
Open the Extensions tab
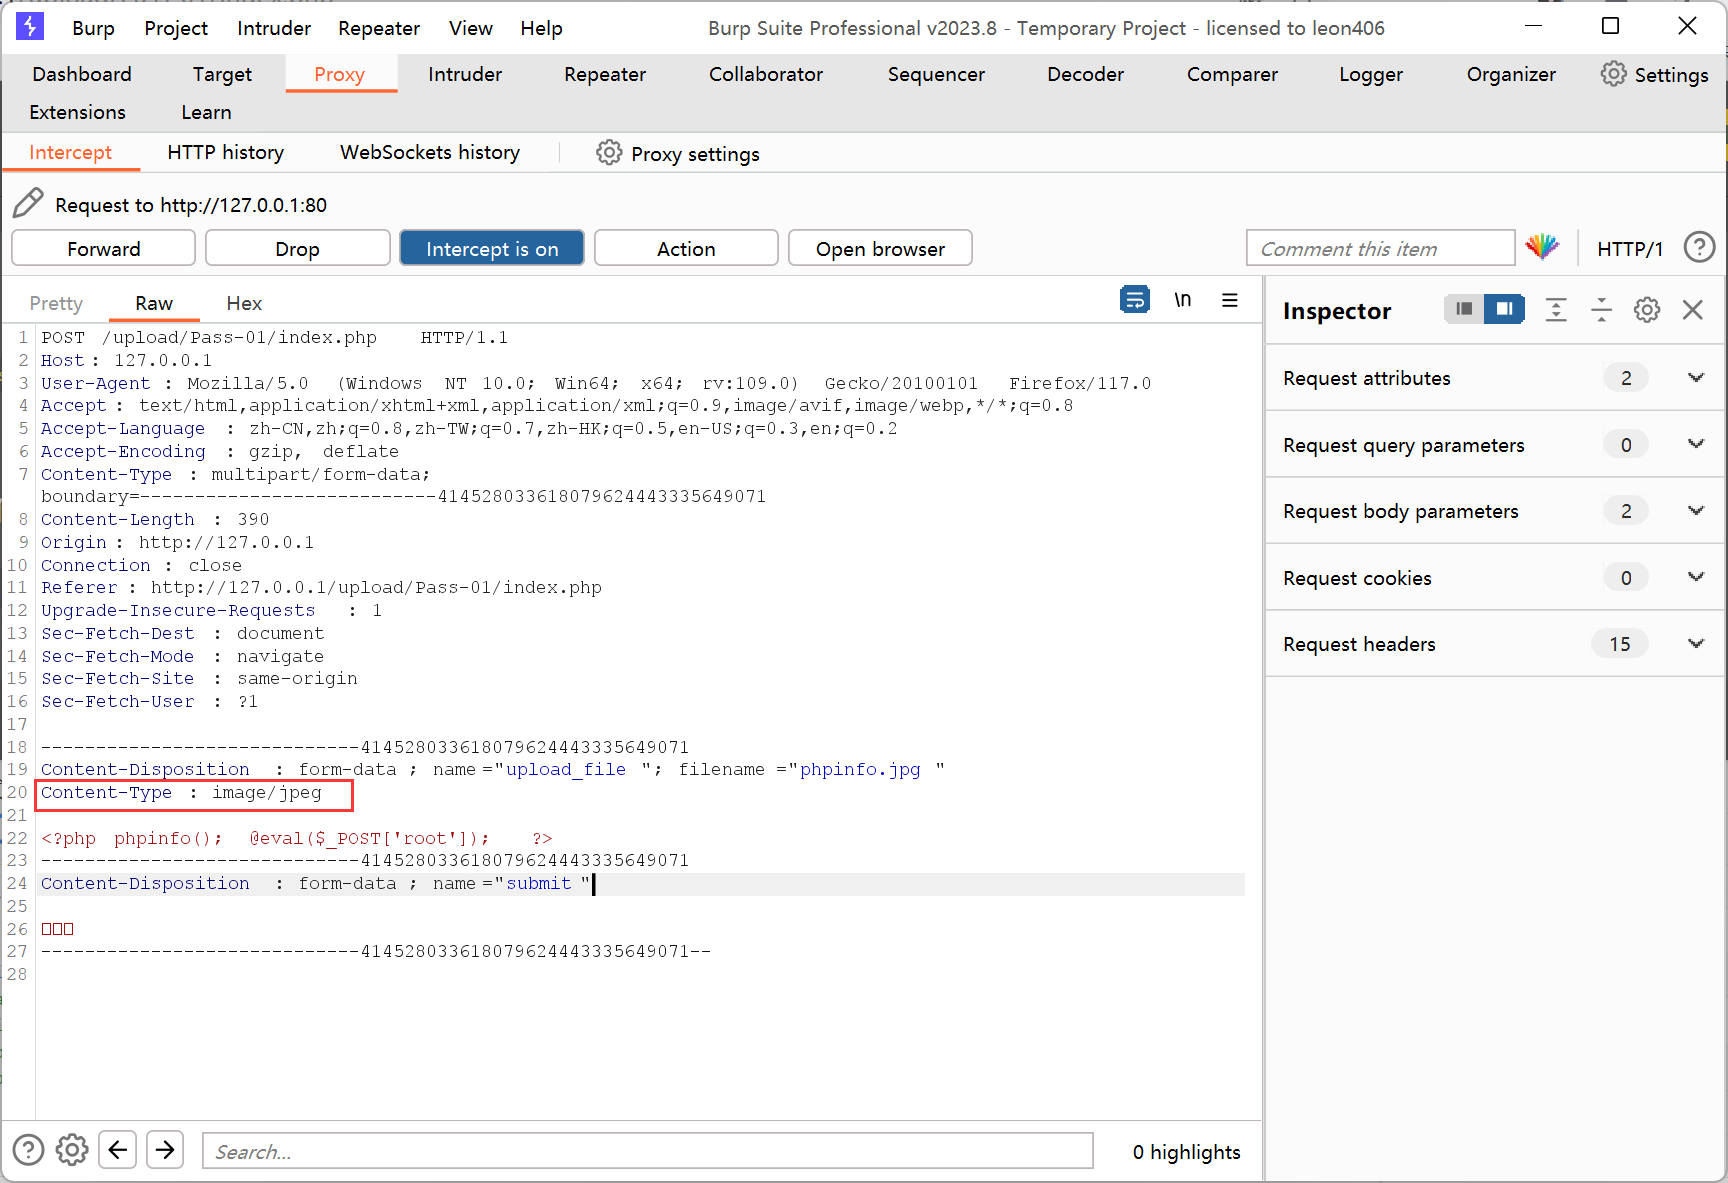click(78, 112)
